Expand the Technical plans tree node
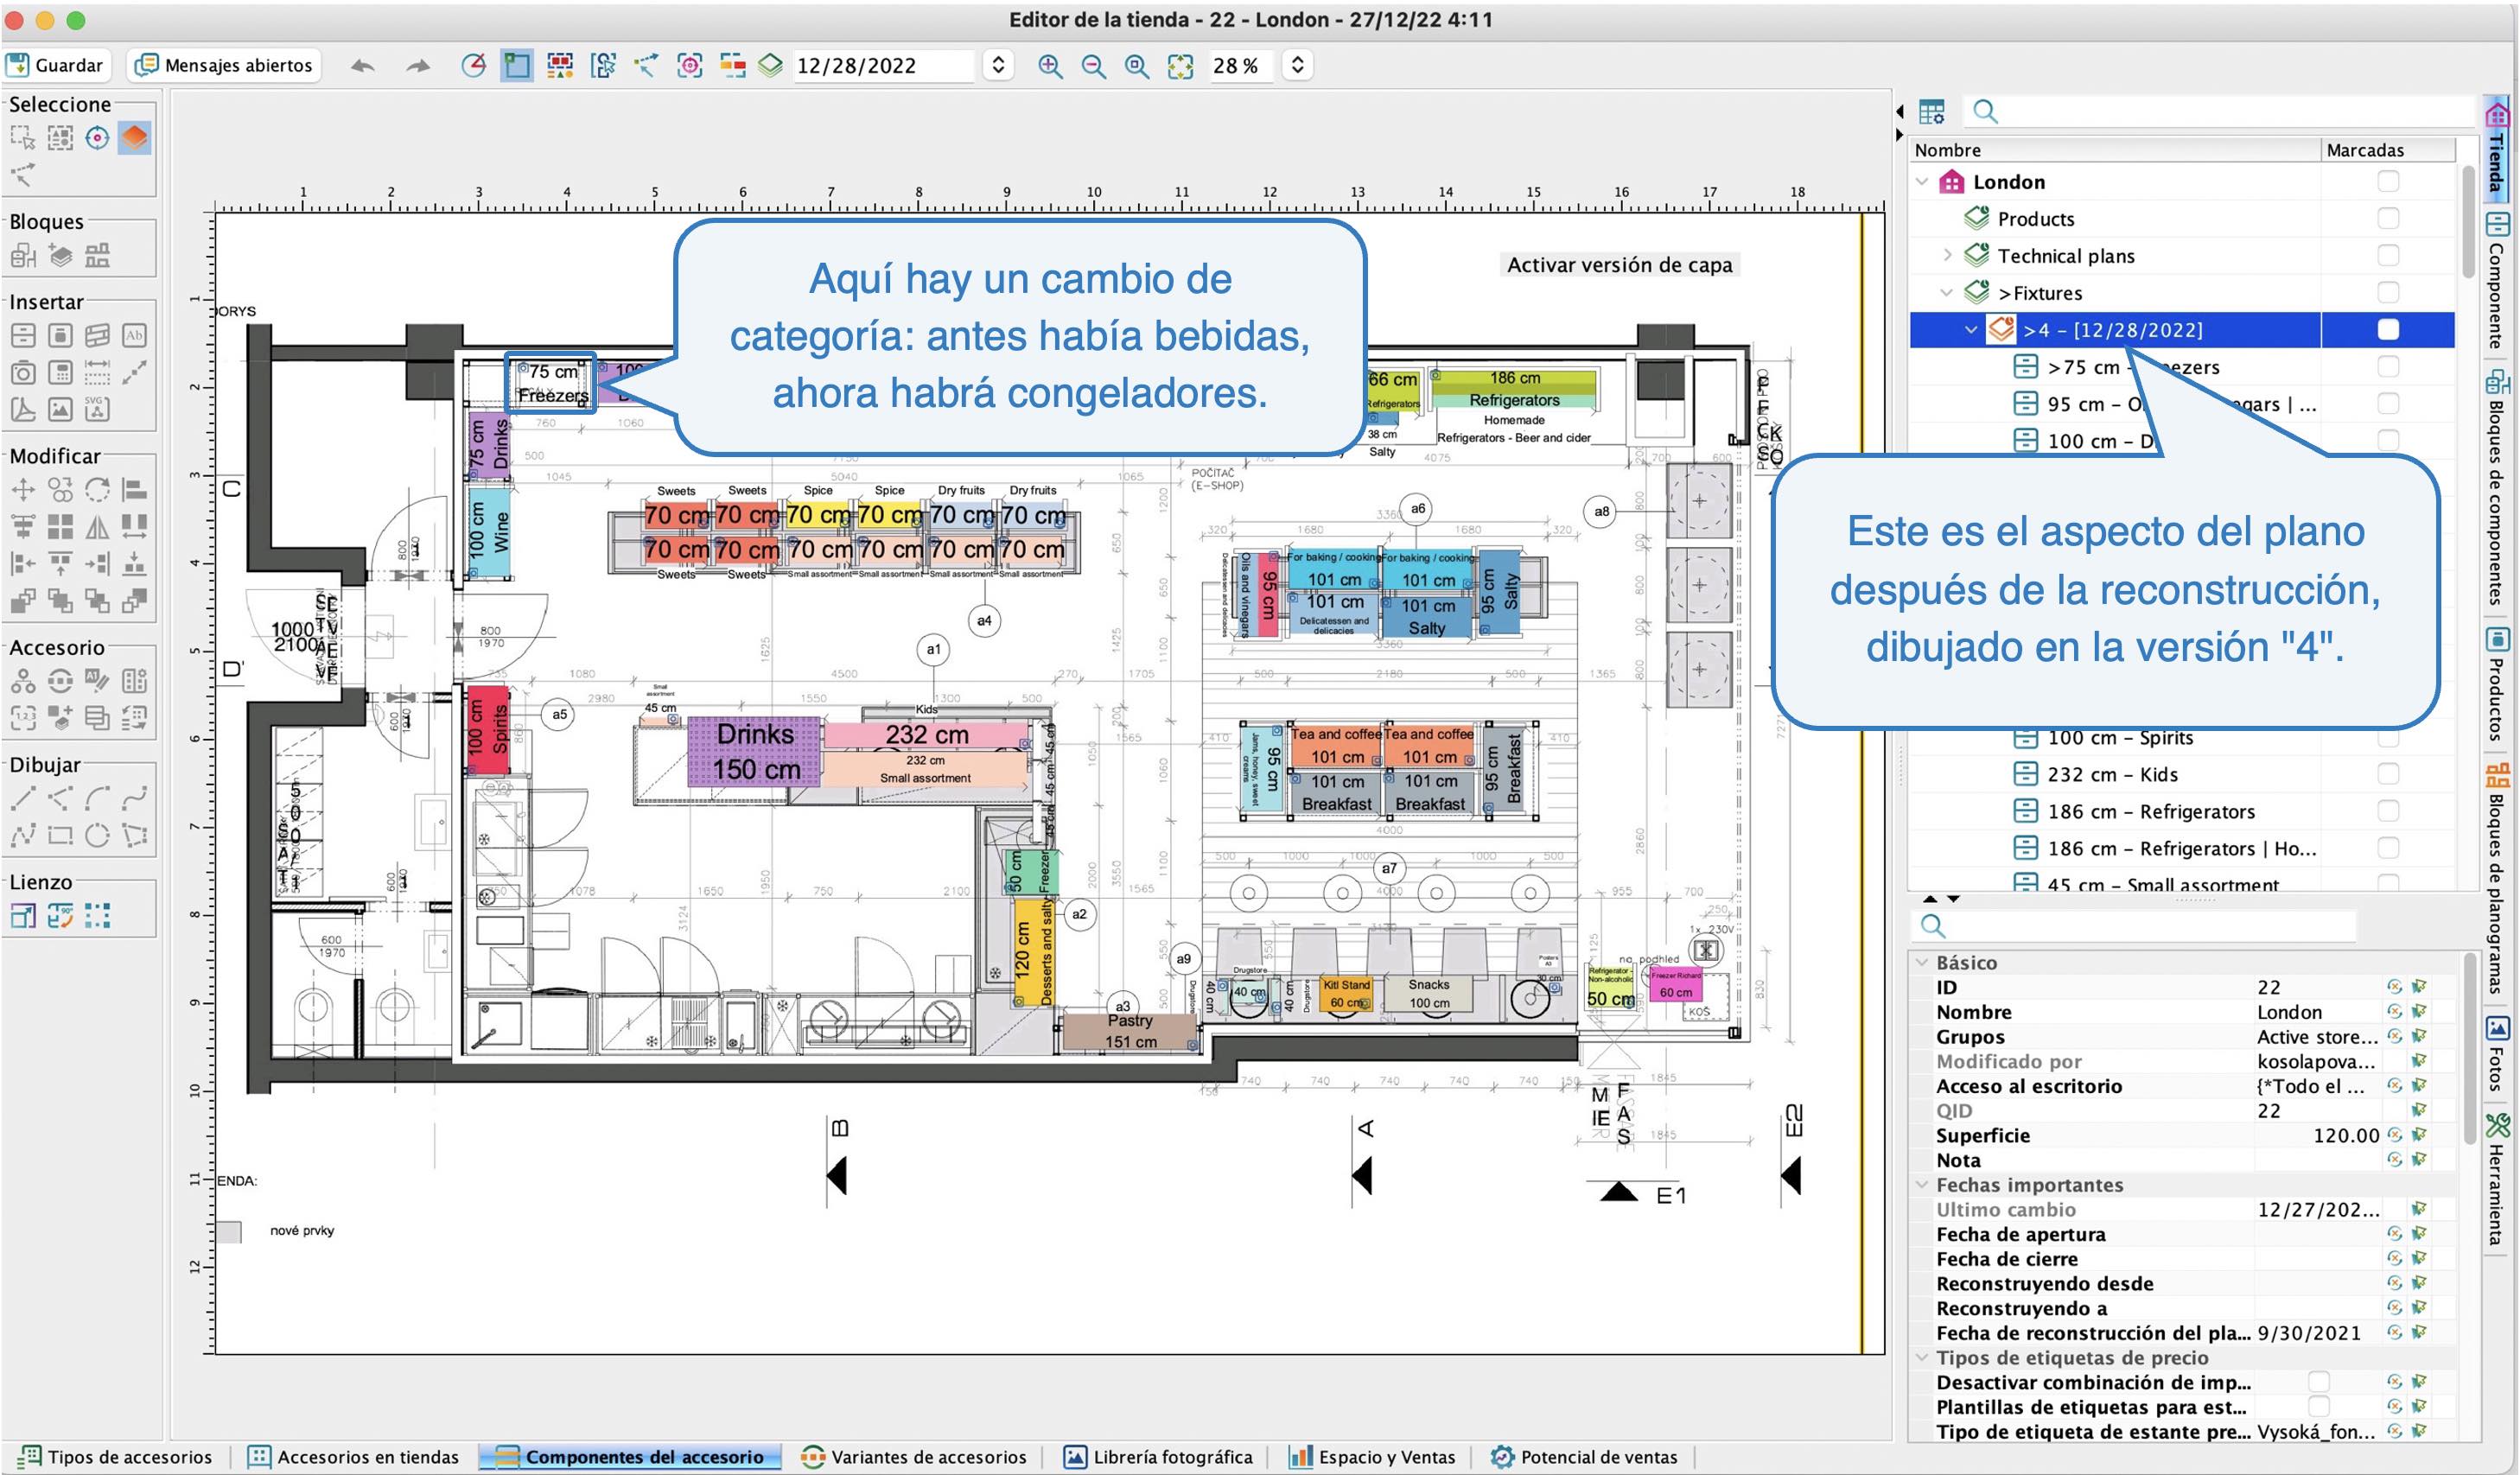This screenshot has width=2520, height=1475. coord(1947,256)
